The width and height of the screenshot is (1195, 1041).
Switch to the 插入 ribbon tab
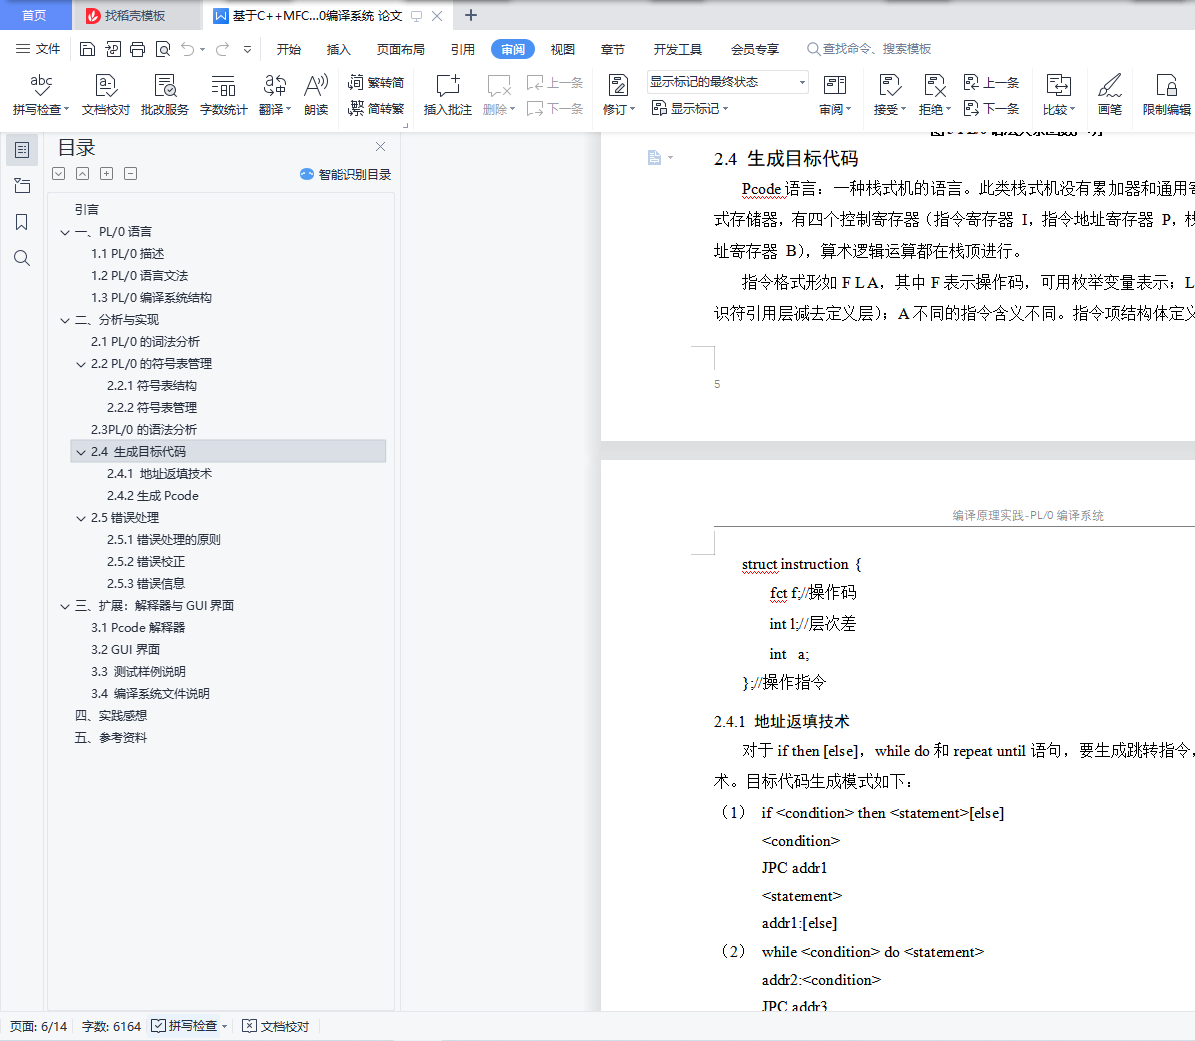pos(338,50)
